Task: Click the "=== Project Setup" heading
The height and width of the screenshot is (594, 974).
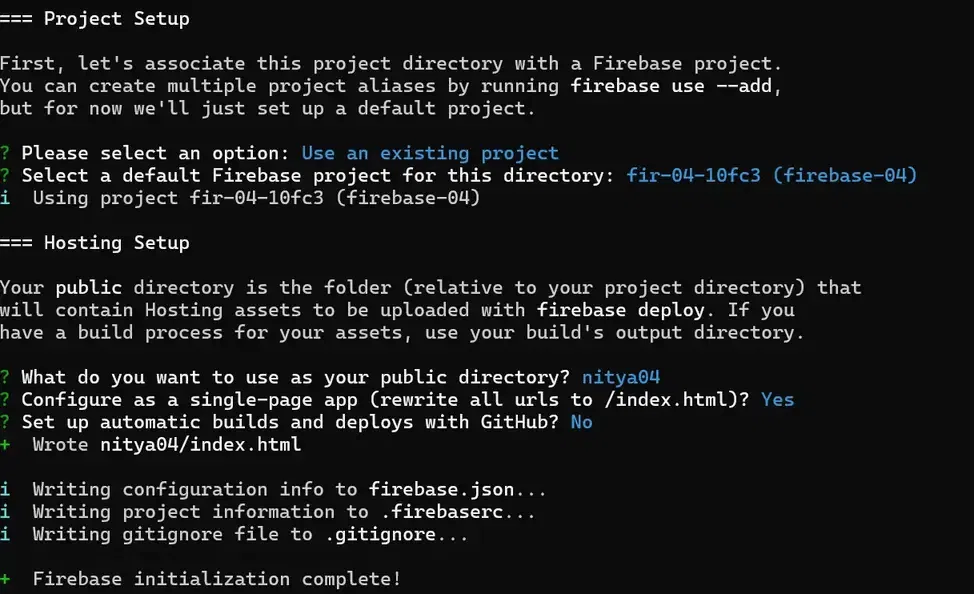Action: 95,18
